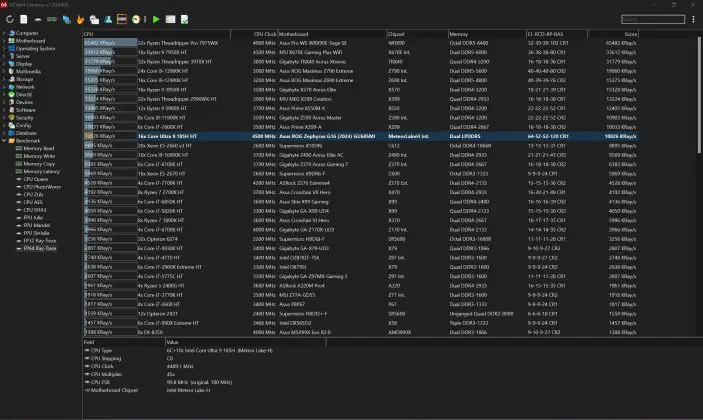Open the white results list toolbar icon

pyautogui.click(x=170, y=19)
